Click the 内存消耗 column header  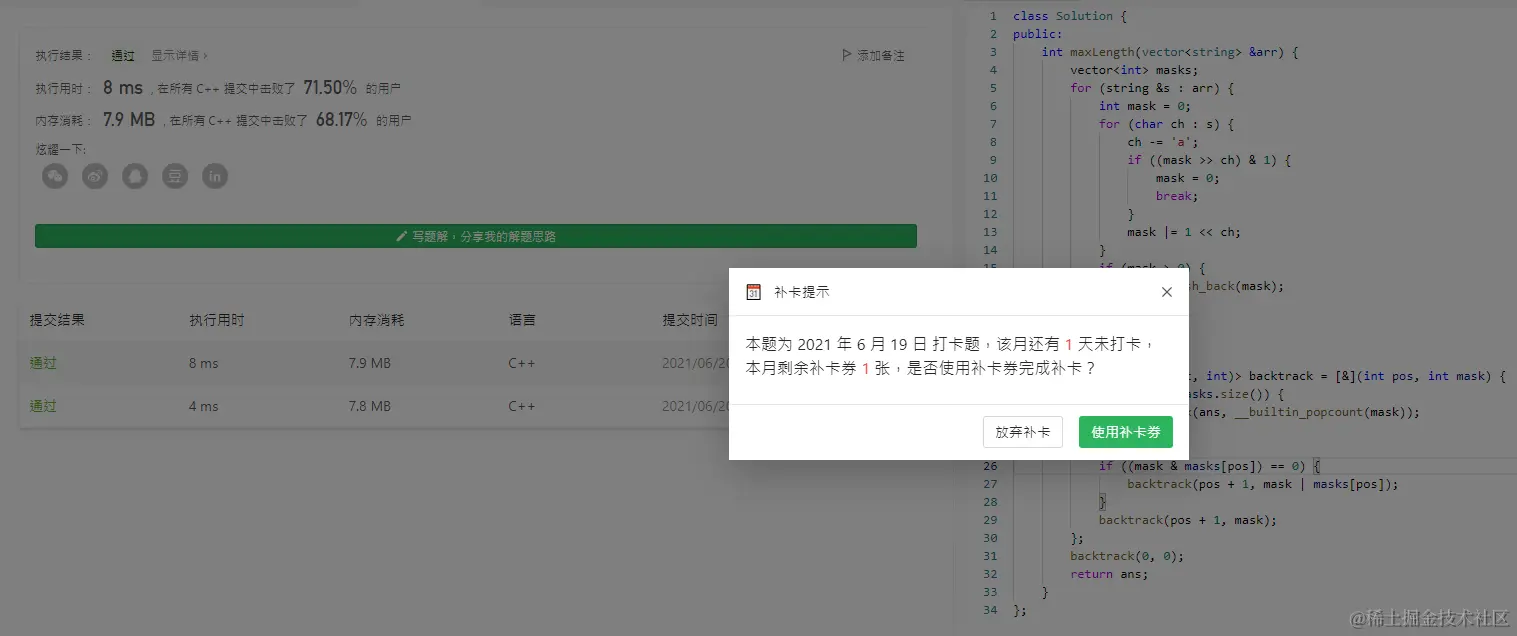[x=377, y=320]
